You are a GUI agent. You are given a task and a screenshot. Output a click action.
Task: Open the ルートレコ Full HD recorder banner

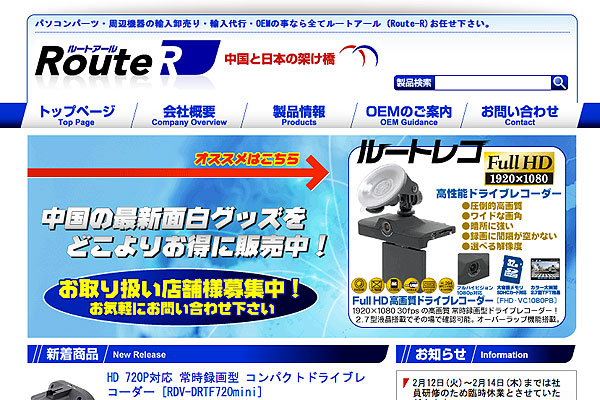[x=457, y=235]
